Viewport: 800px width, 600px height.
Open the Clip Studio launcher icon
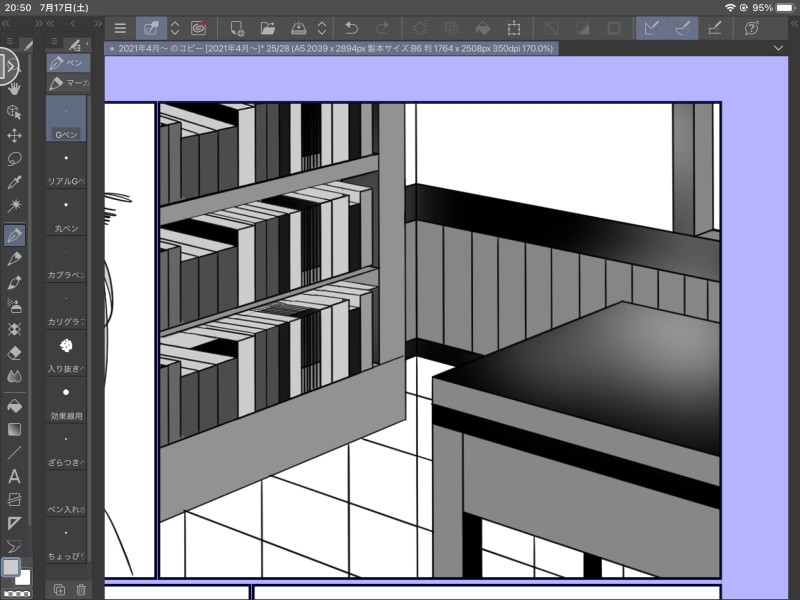coord(198,28)
